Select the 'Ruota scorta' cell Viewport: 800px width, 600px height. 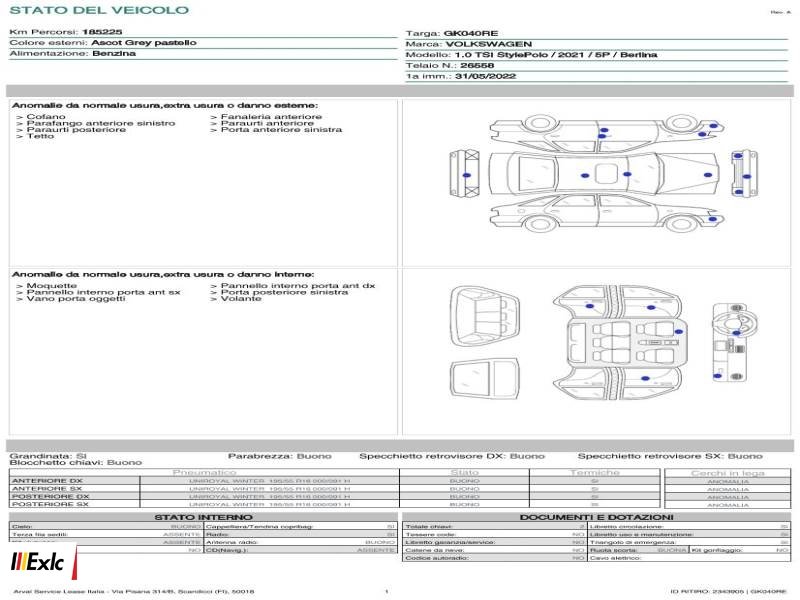point(638,550)
